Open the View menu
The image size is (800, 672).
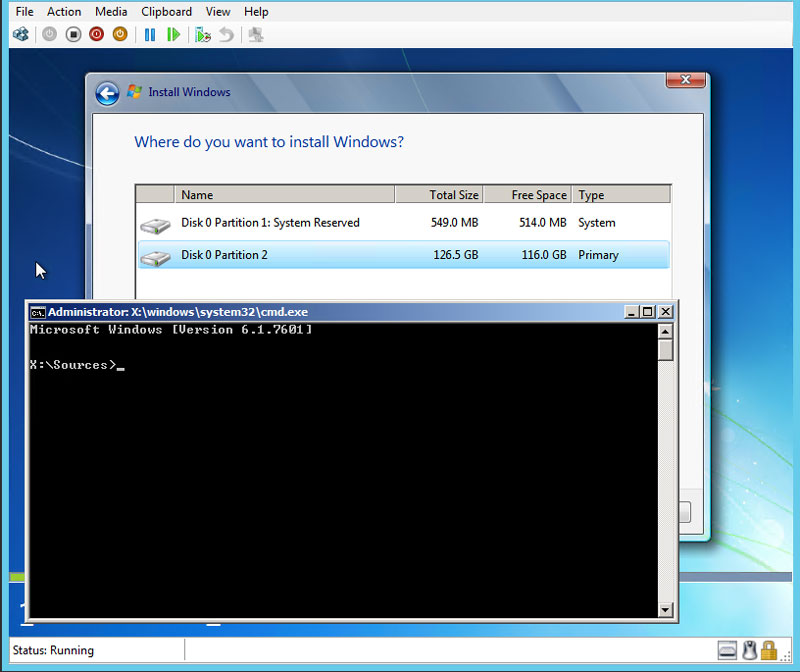point(218,11)
